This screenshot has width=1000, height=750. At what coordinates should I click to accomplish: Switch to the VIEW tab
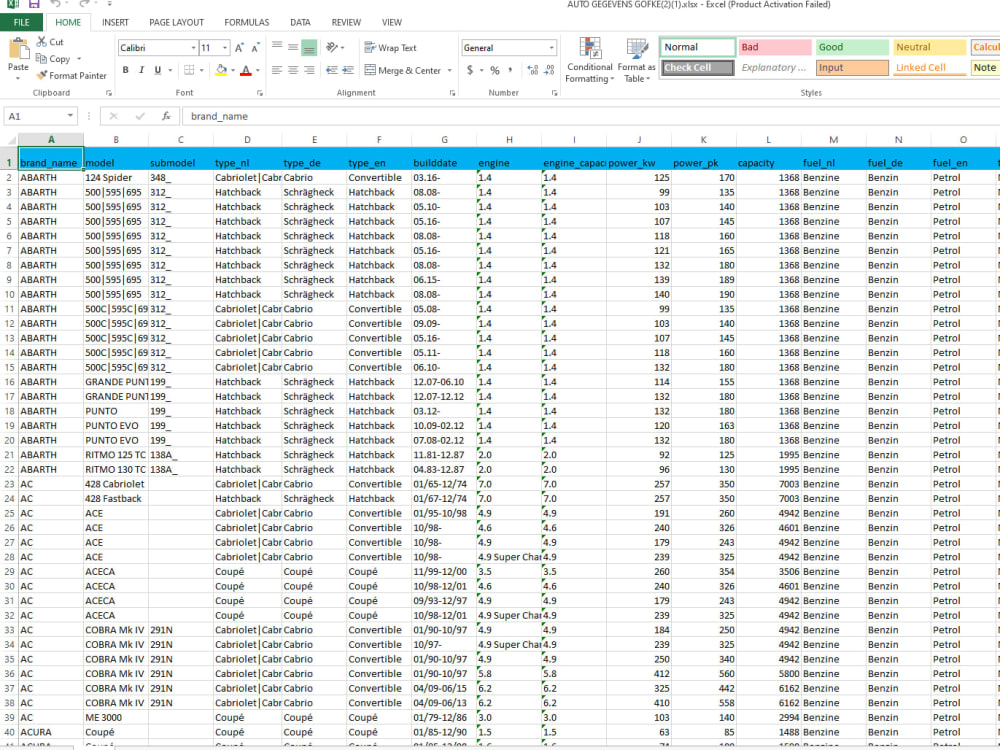[x=392, y=22]
